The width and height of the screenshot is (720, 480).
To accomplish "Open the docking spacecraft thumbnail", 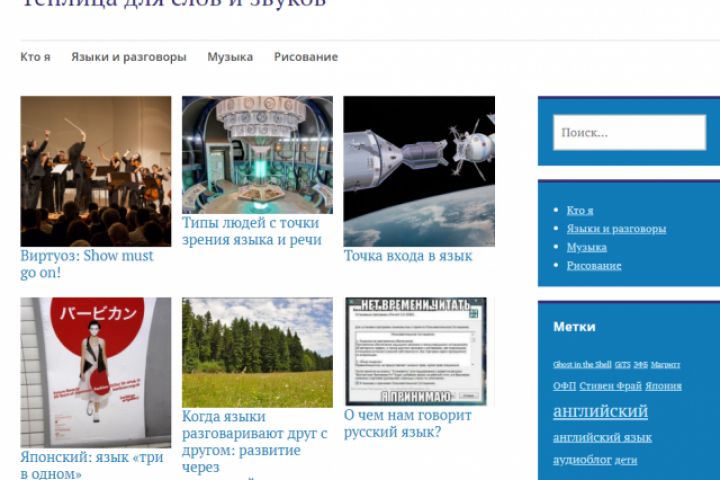I will point(419,171).
